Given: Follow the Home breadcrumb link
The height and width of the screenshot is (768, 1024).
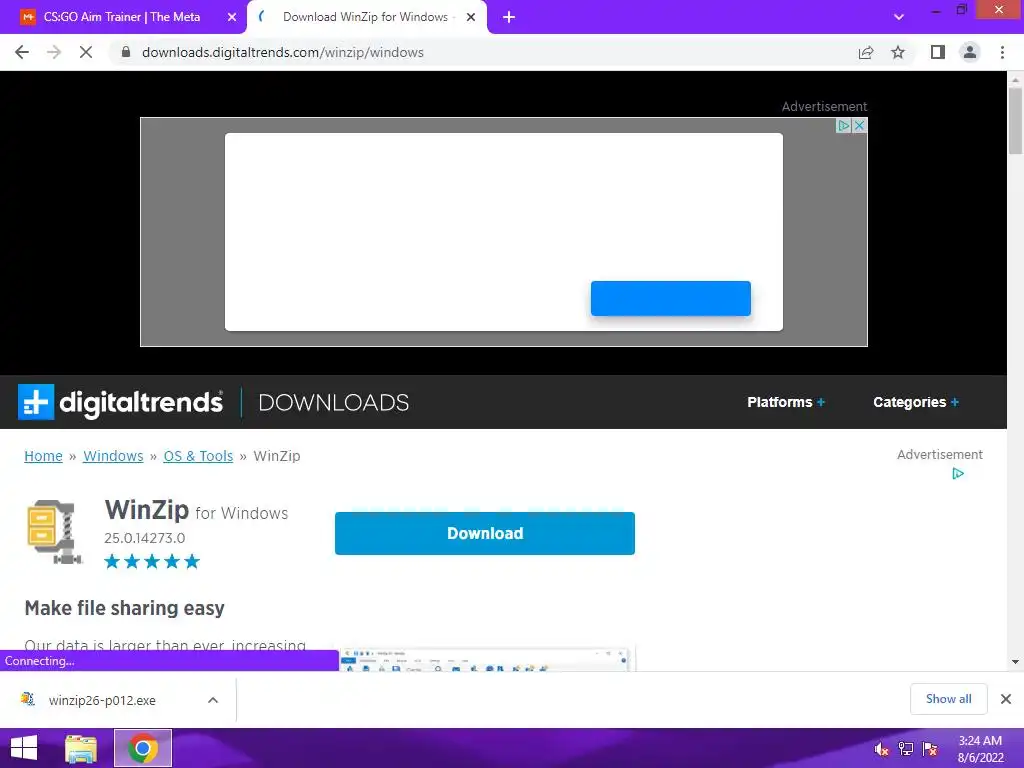Looking at the screenshot, I should pyautogui.click(x=43, y=456).
